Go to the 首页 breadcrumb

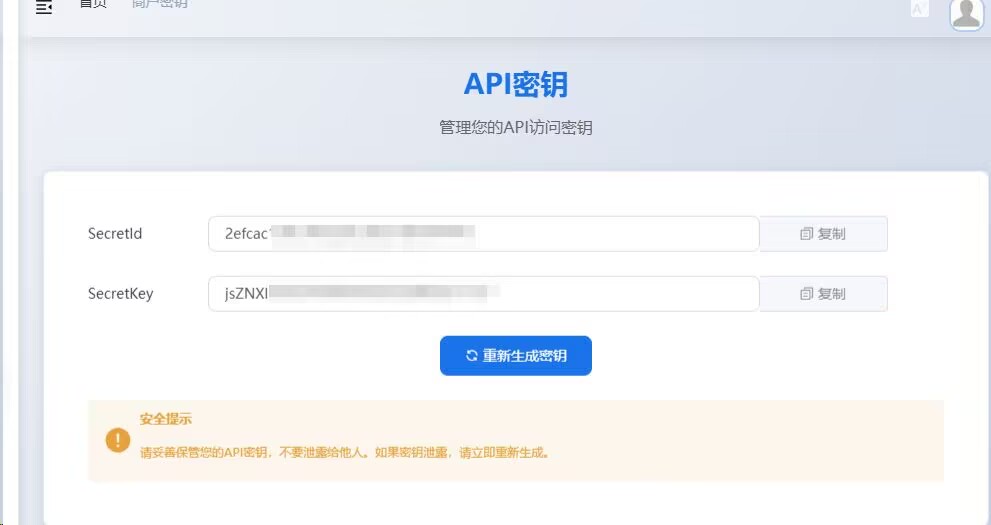(x=93, y=4)
